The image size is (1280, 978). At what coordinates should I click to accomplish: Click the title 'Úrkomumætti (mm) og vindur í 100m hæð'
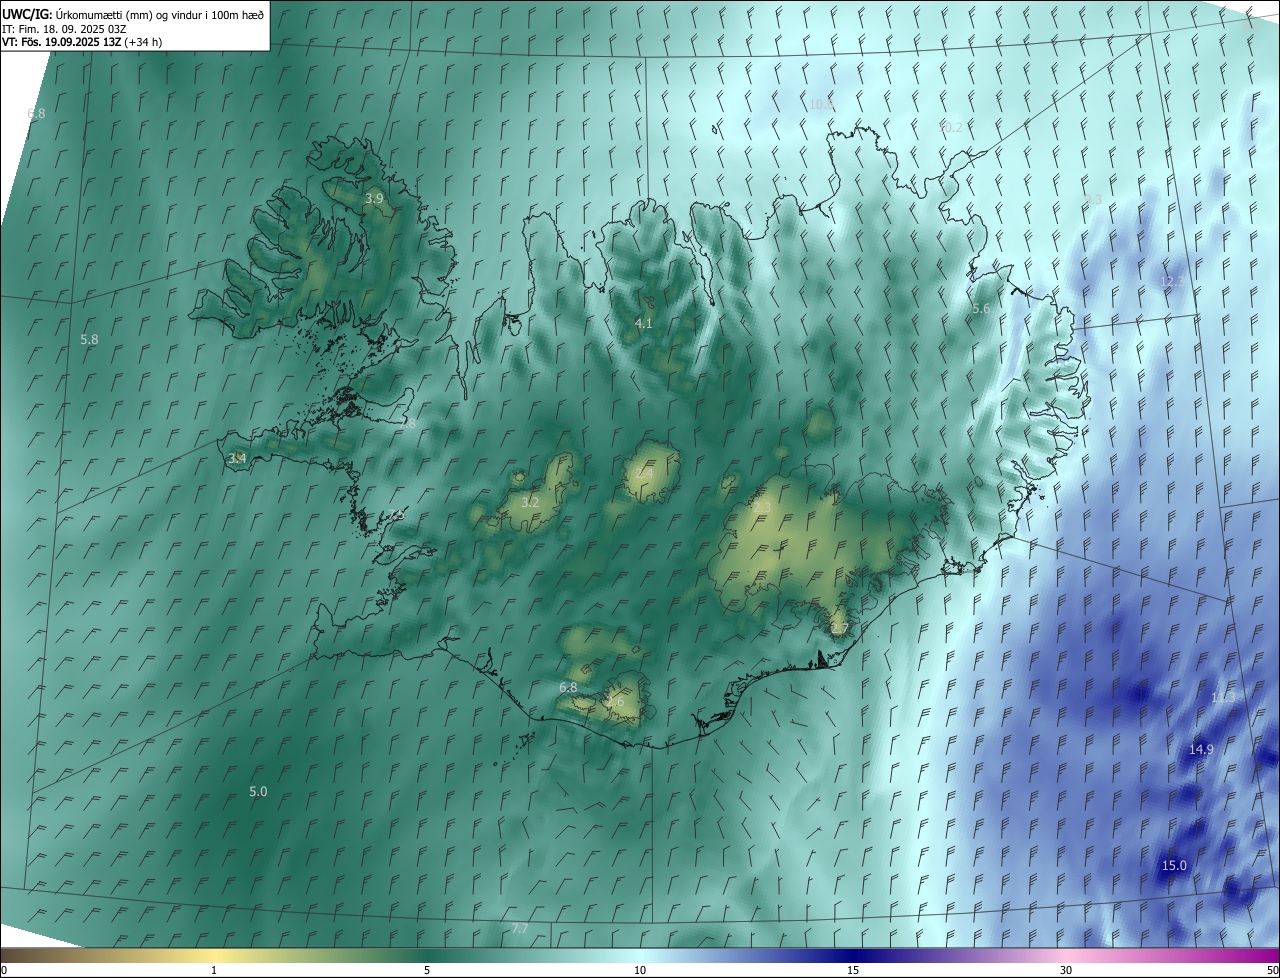click(159, 14)
